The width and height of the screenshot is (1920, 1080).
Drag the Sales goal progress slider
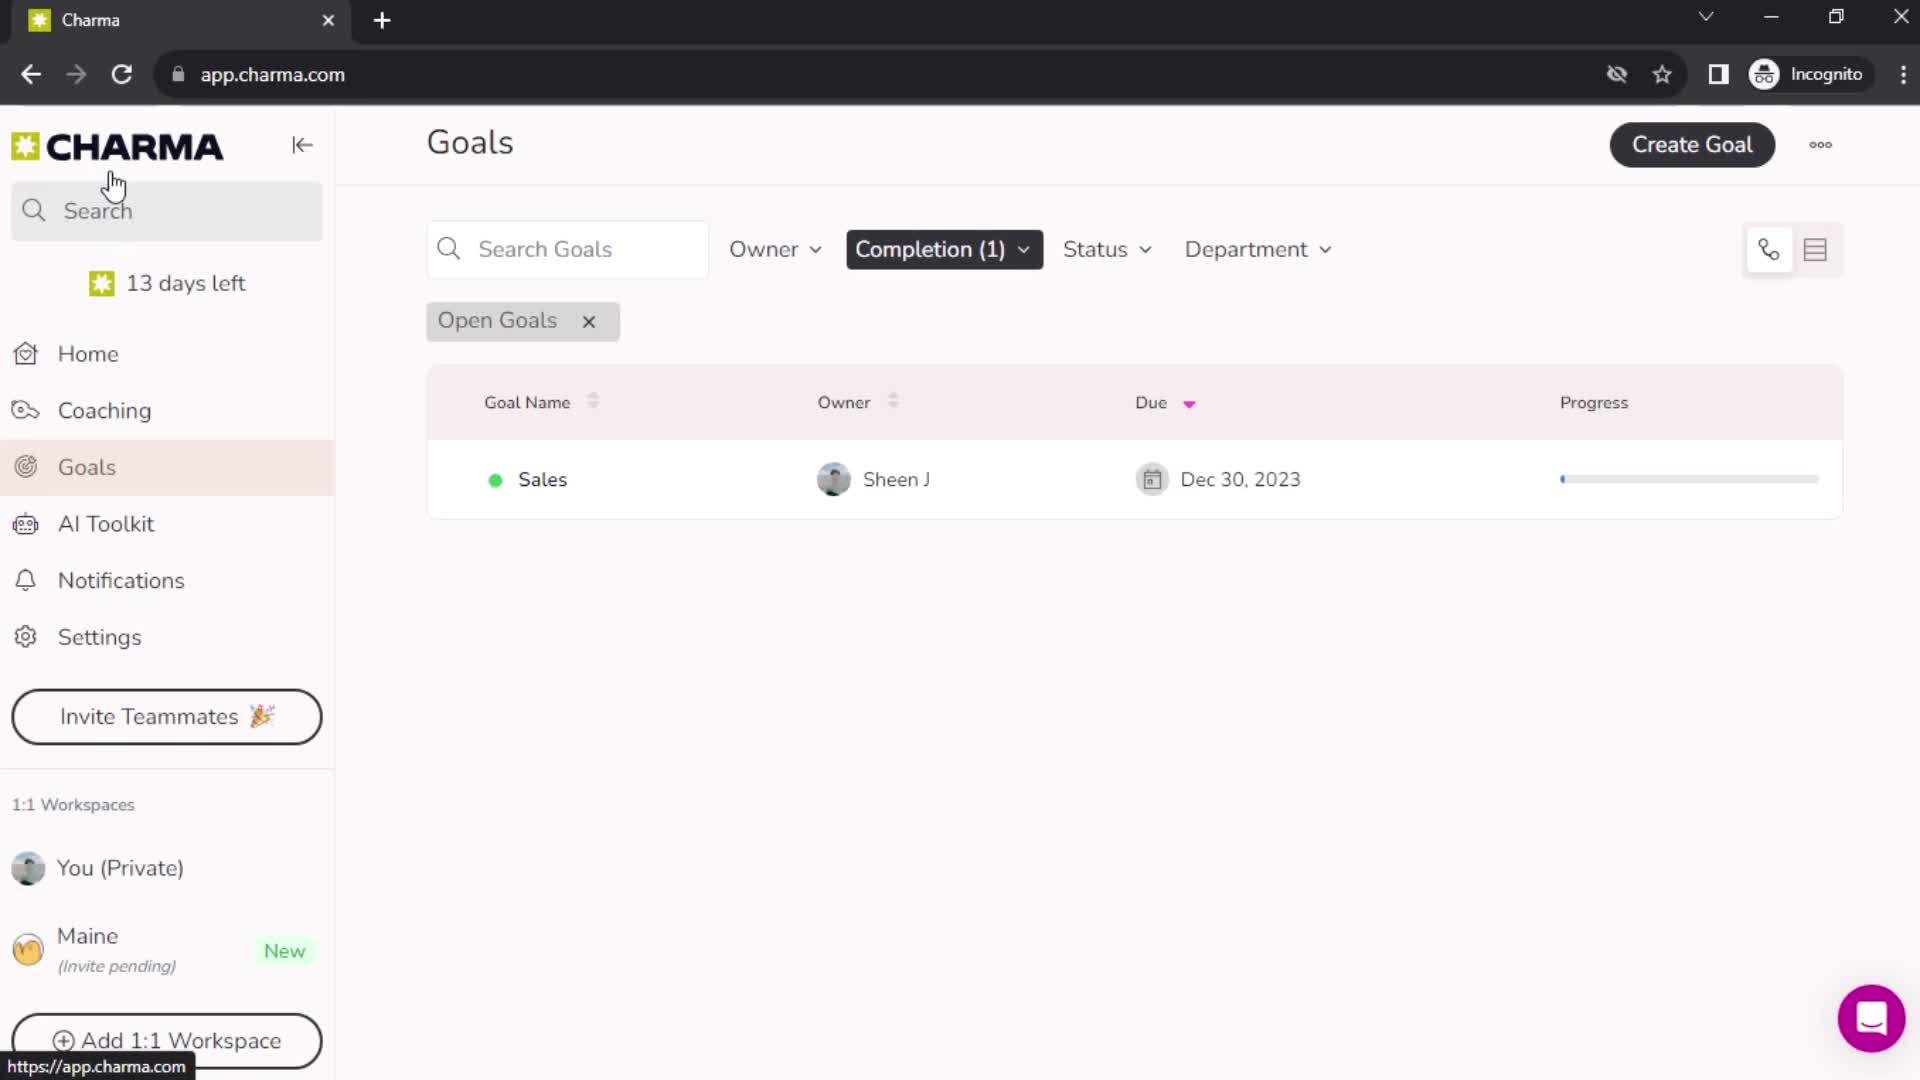(1563, 479)
